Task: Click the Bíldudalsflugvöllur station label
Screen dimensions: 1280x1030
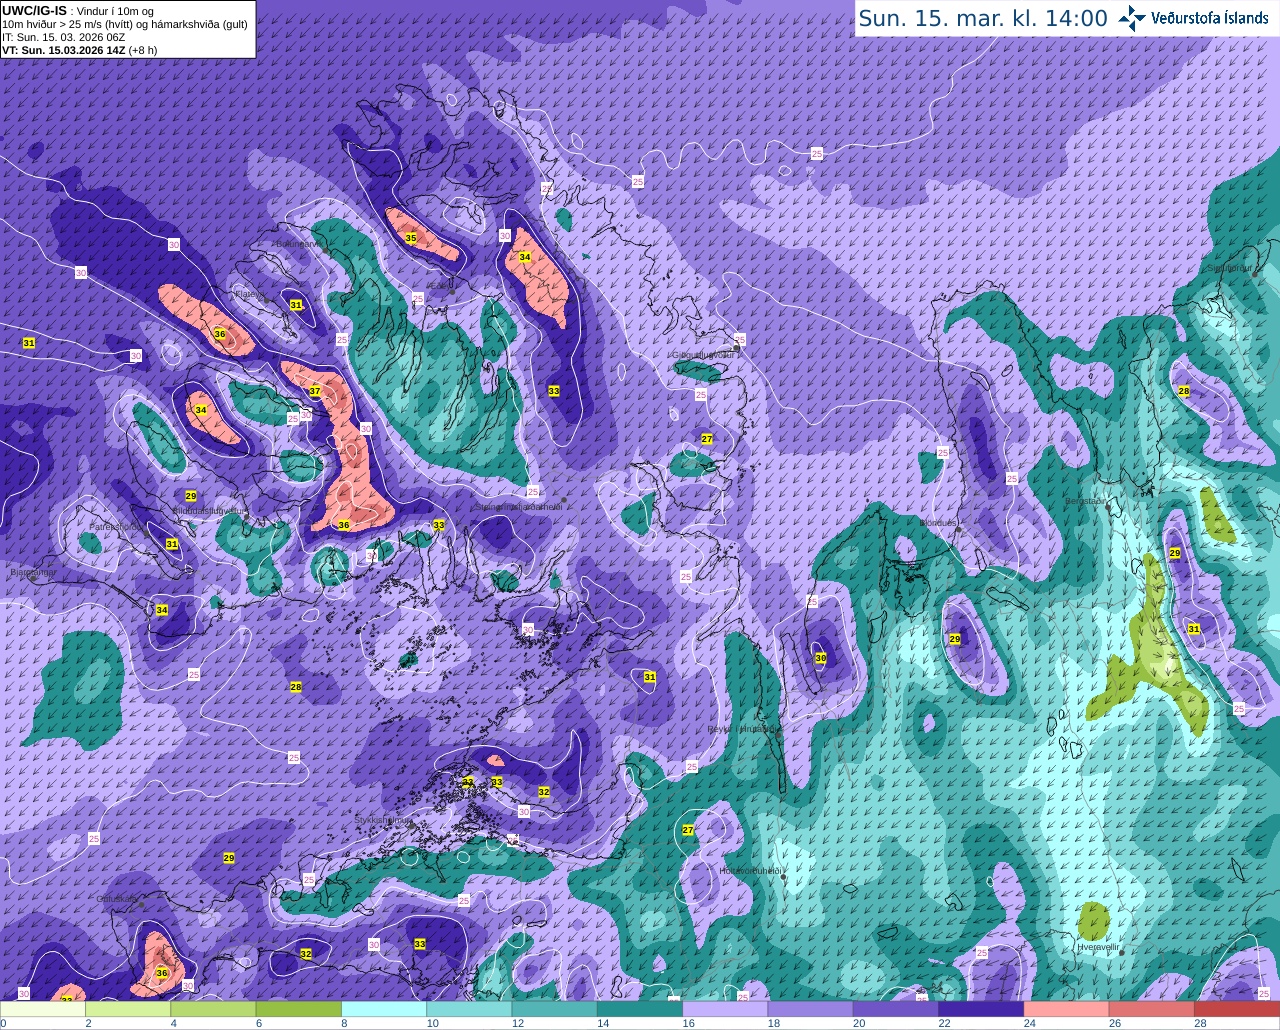Action: (209, 510)
